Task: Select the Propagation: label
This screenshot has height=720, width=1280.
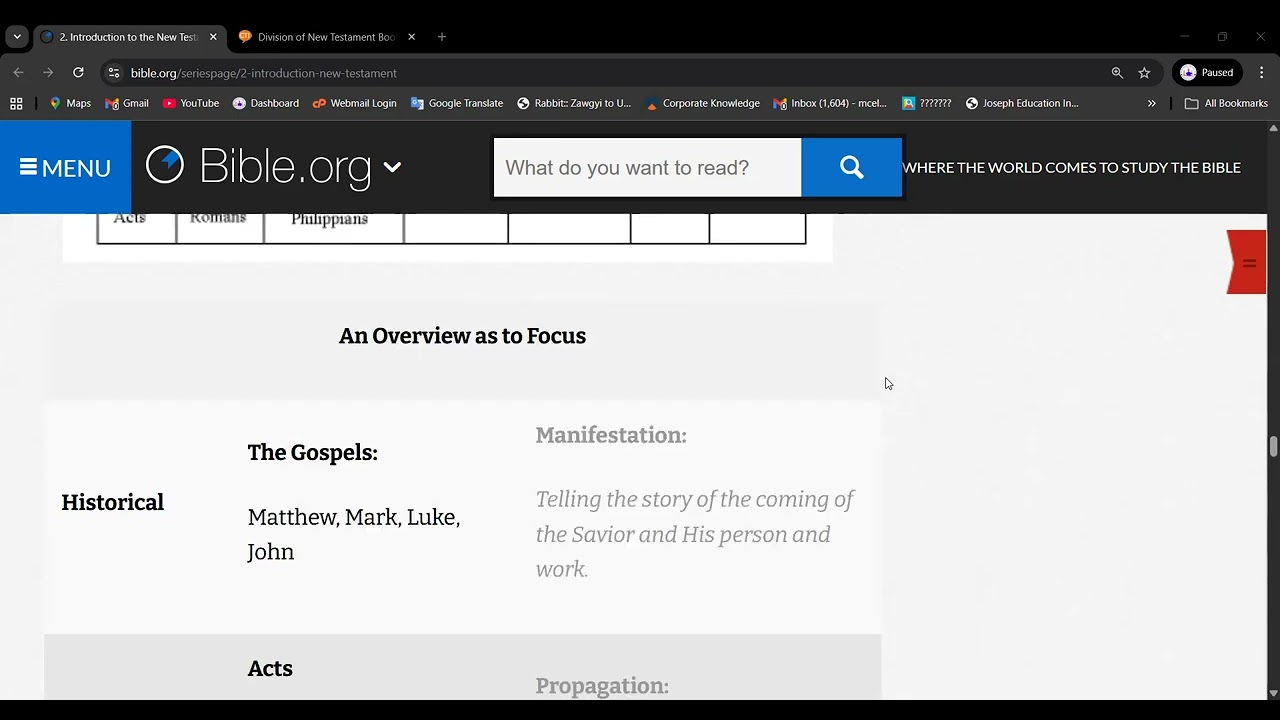Action: tap(602, 686)
